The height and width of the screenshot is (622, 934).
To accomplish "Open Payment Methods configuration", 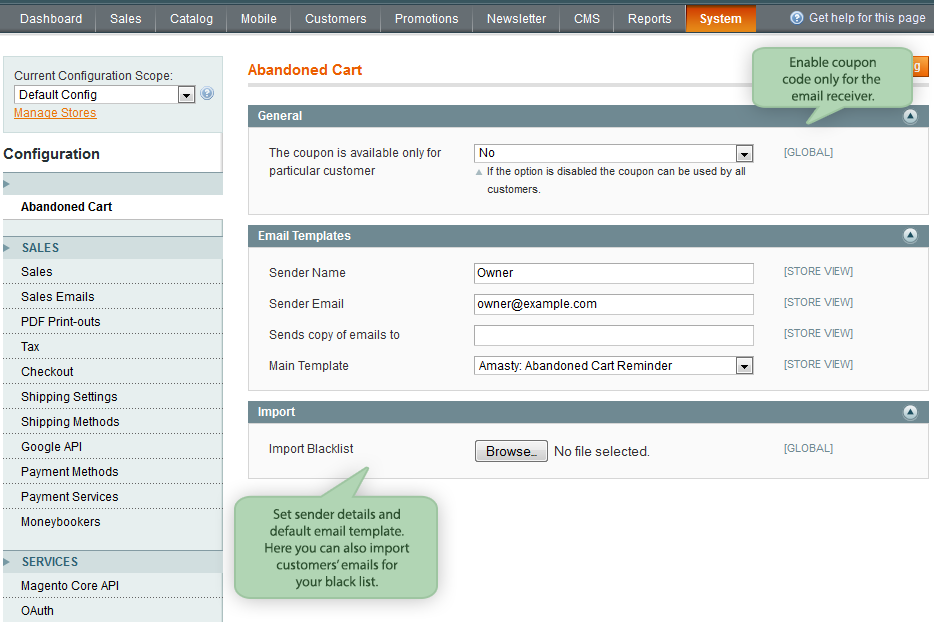I will coord(113,472).
